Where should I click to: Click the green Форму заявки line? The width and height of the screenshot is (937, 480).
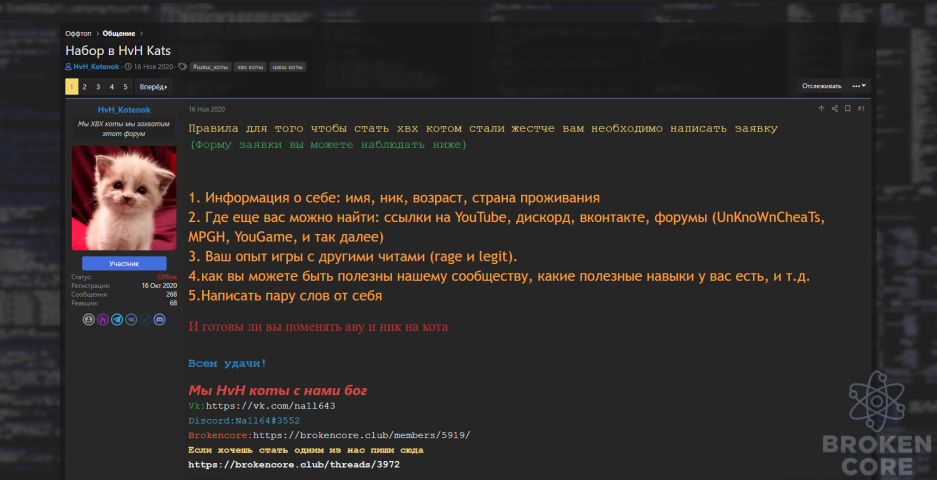(x=327, y=145)
